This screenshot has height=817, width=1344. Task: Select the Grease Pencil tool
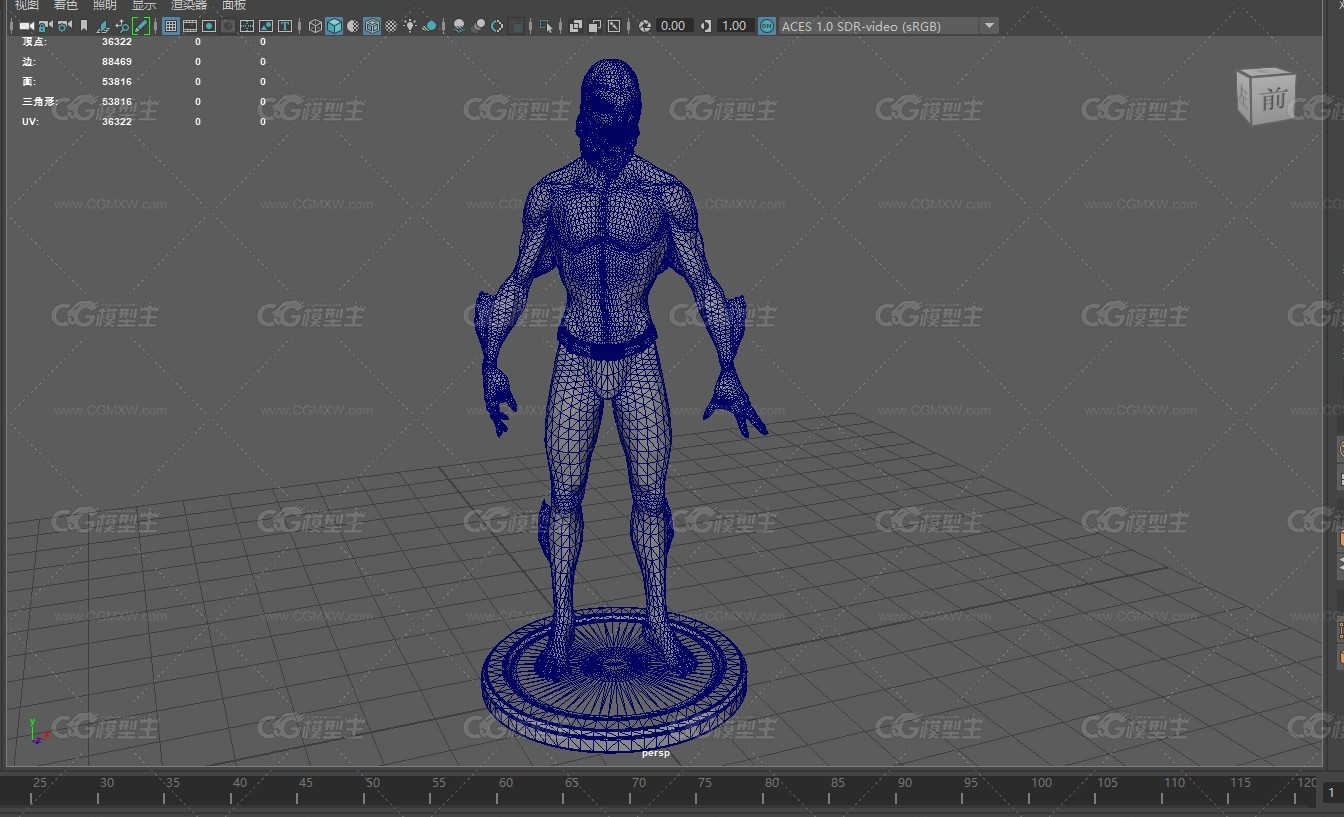[141, 26]
